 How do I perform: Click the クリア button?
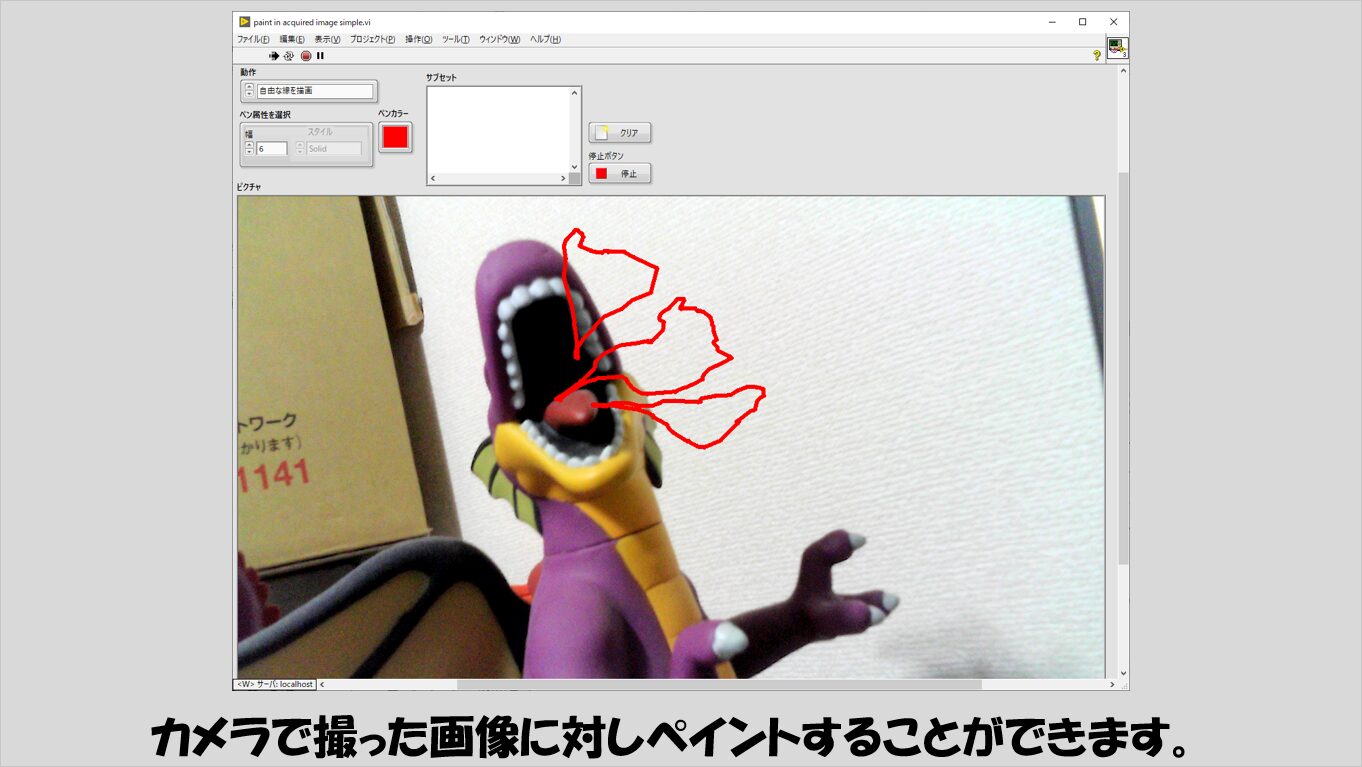pos(620,132)
